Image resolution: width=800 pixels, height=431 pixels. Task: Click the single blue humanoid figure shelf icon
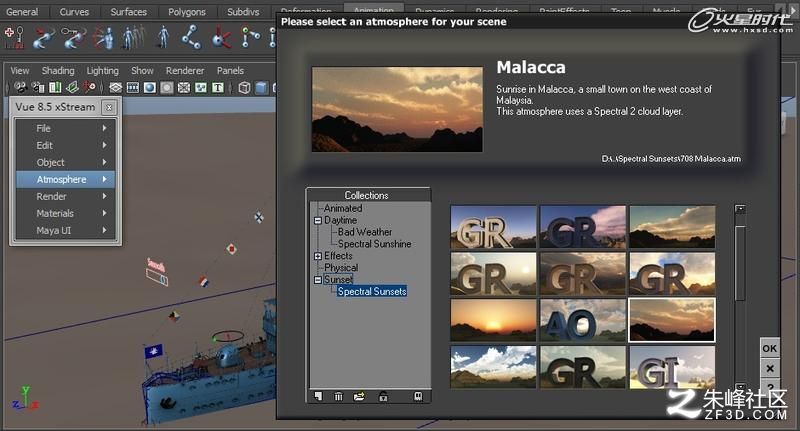click(163, 38)
